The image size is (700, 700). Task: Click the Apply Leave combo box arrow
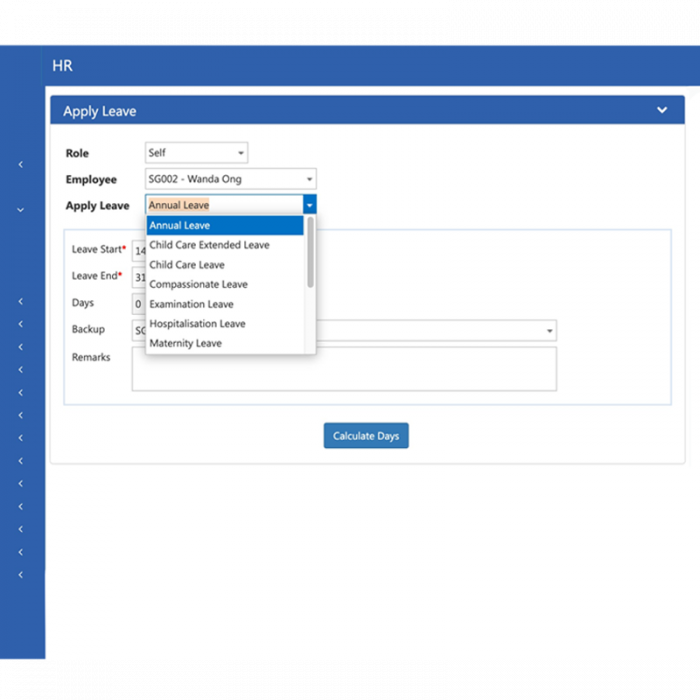[309, 205]
